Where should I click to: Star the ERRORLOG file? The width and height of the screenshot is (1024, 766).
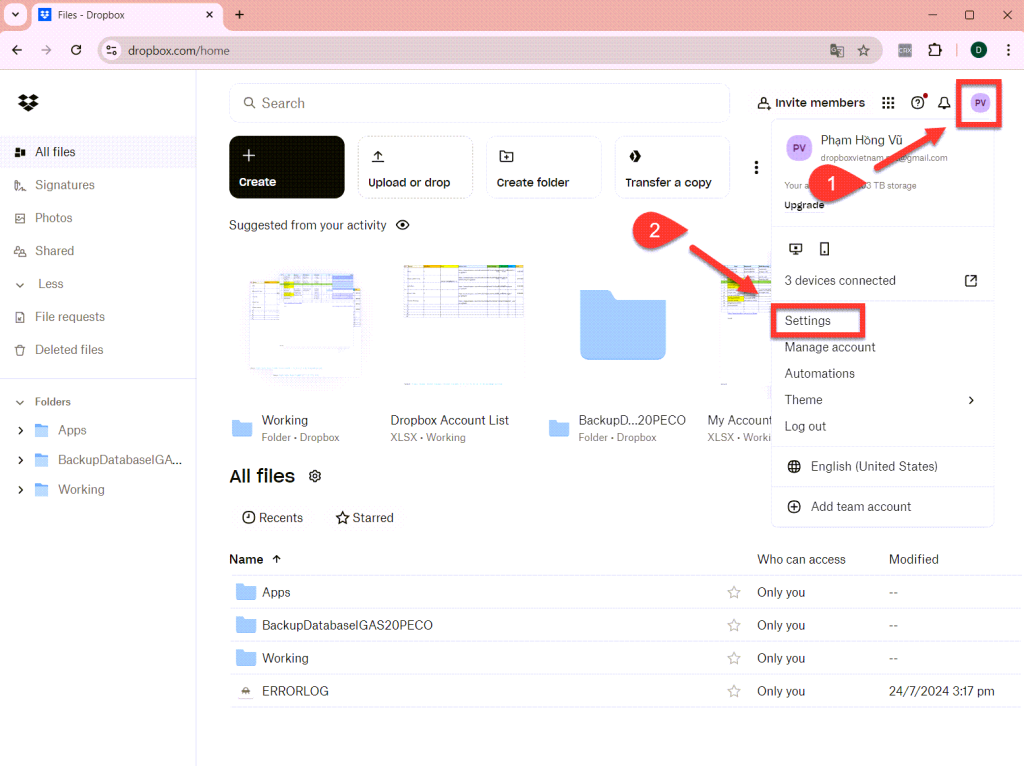[733, 691]
